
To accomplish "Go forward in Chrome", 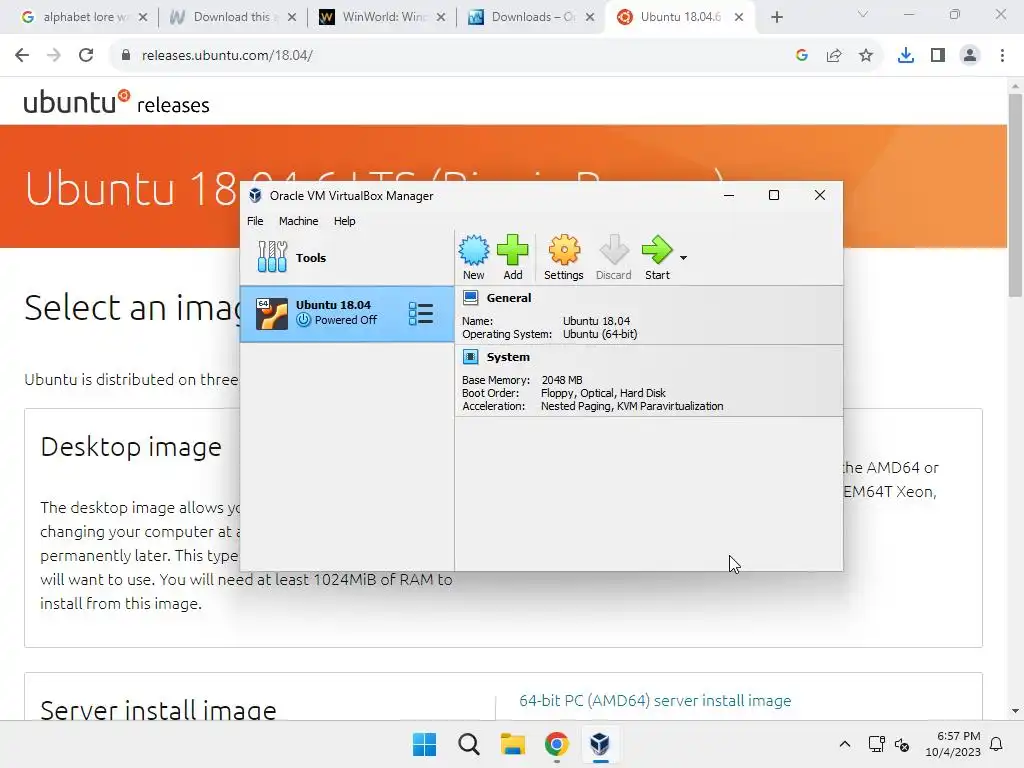I will point(54,55).
